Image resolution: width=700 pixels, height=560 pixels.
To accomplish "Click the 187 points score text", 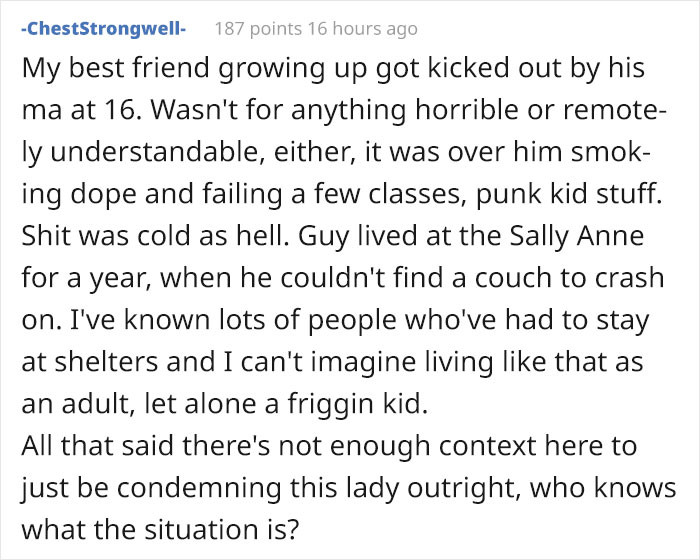I will pyautogui.click(x=258, y=29).
